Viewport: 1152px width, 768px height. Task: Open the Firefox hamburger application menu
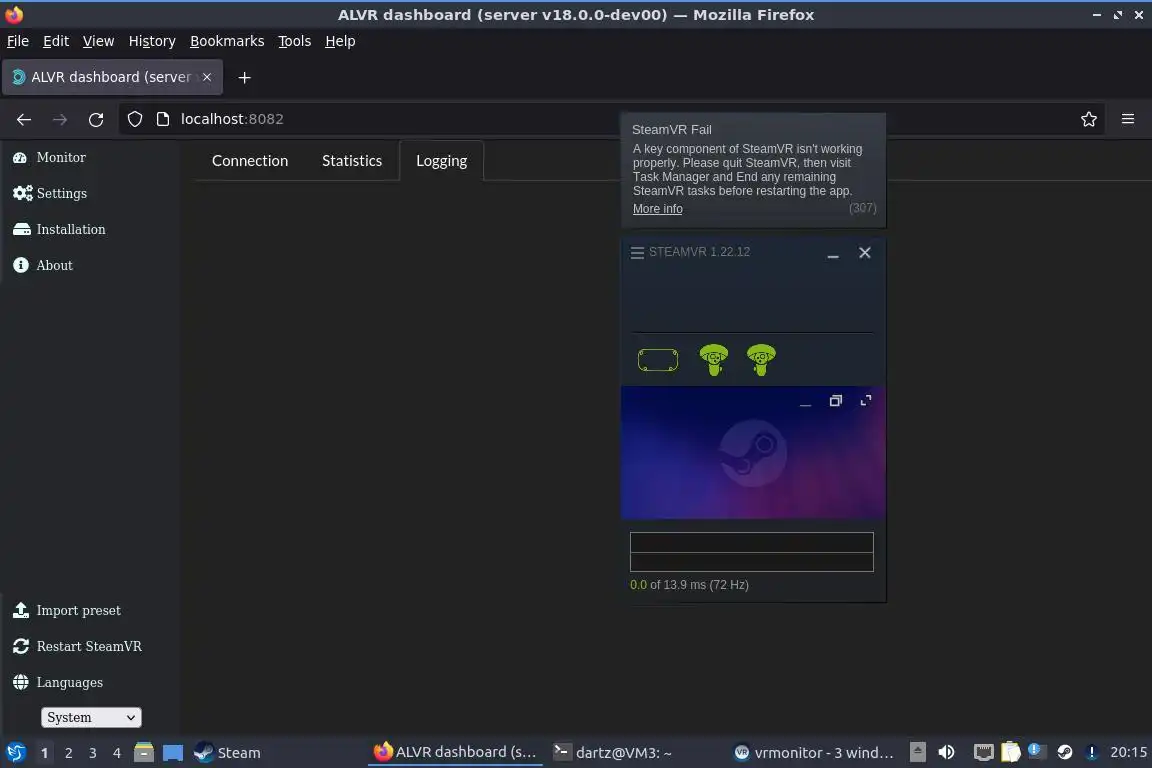tap(1128, 119)
